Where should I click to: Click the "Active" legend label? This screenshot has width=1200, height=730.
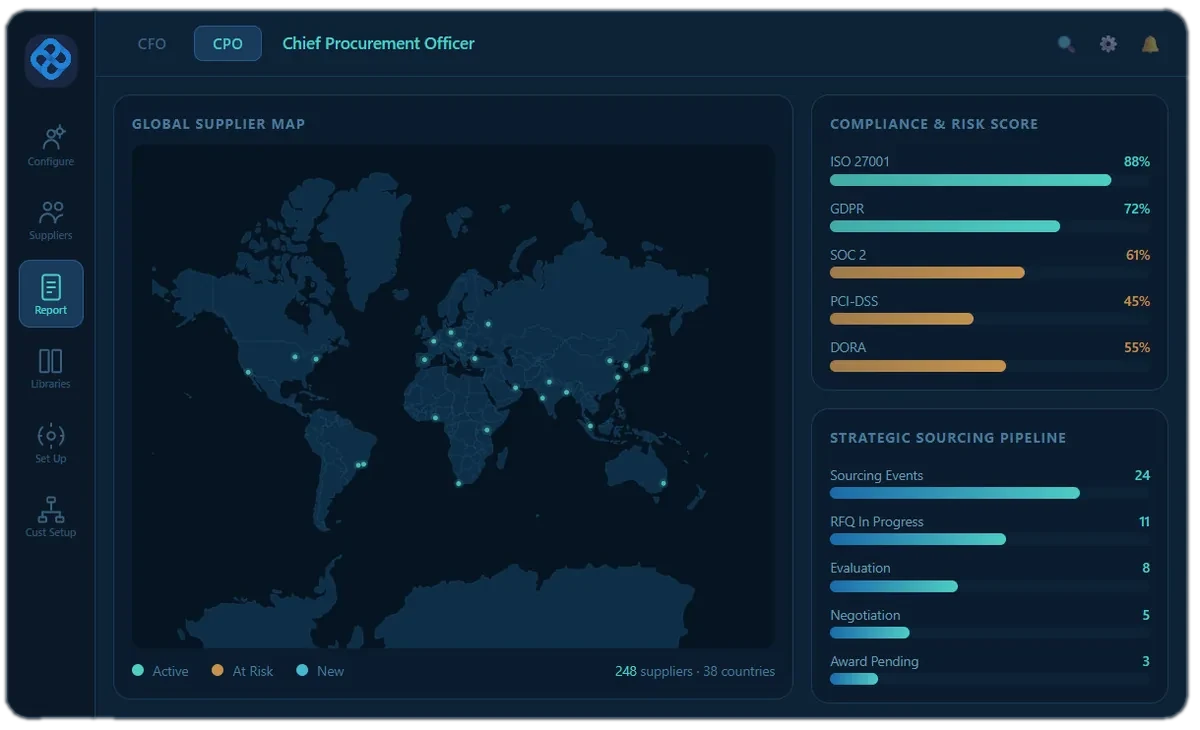[170, 671]
